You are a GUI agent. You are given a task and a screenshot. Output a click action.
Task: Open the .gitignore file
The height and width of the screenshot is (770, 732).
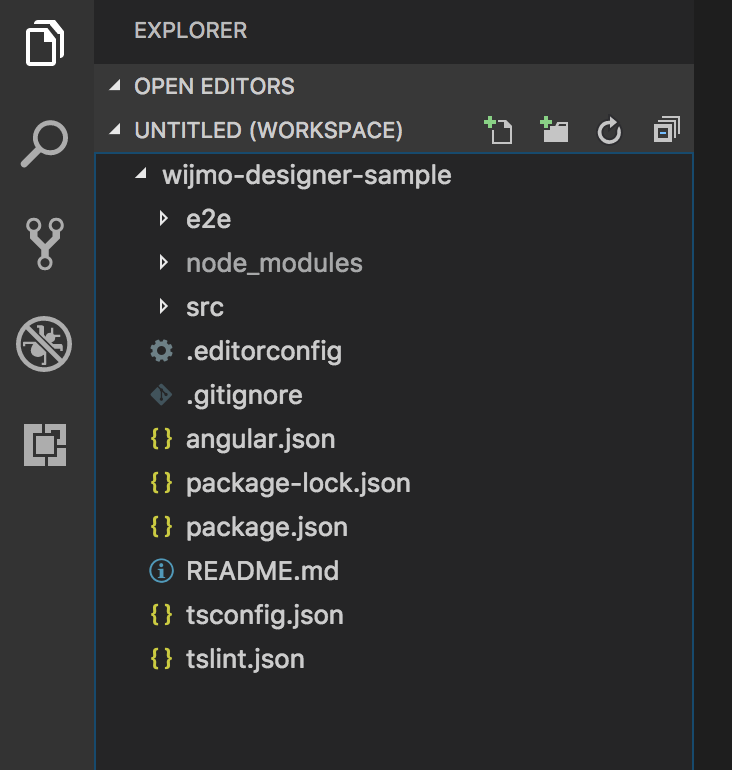click(244, 396)
